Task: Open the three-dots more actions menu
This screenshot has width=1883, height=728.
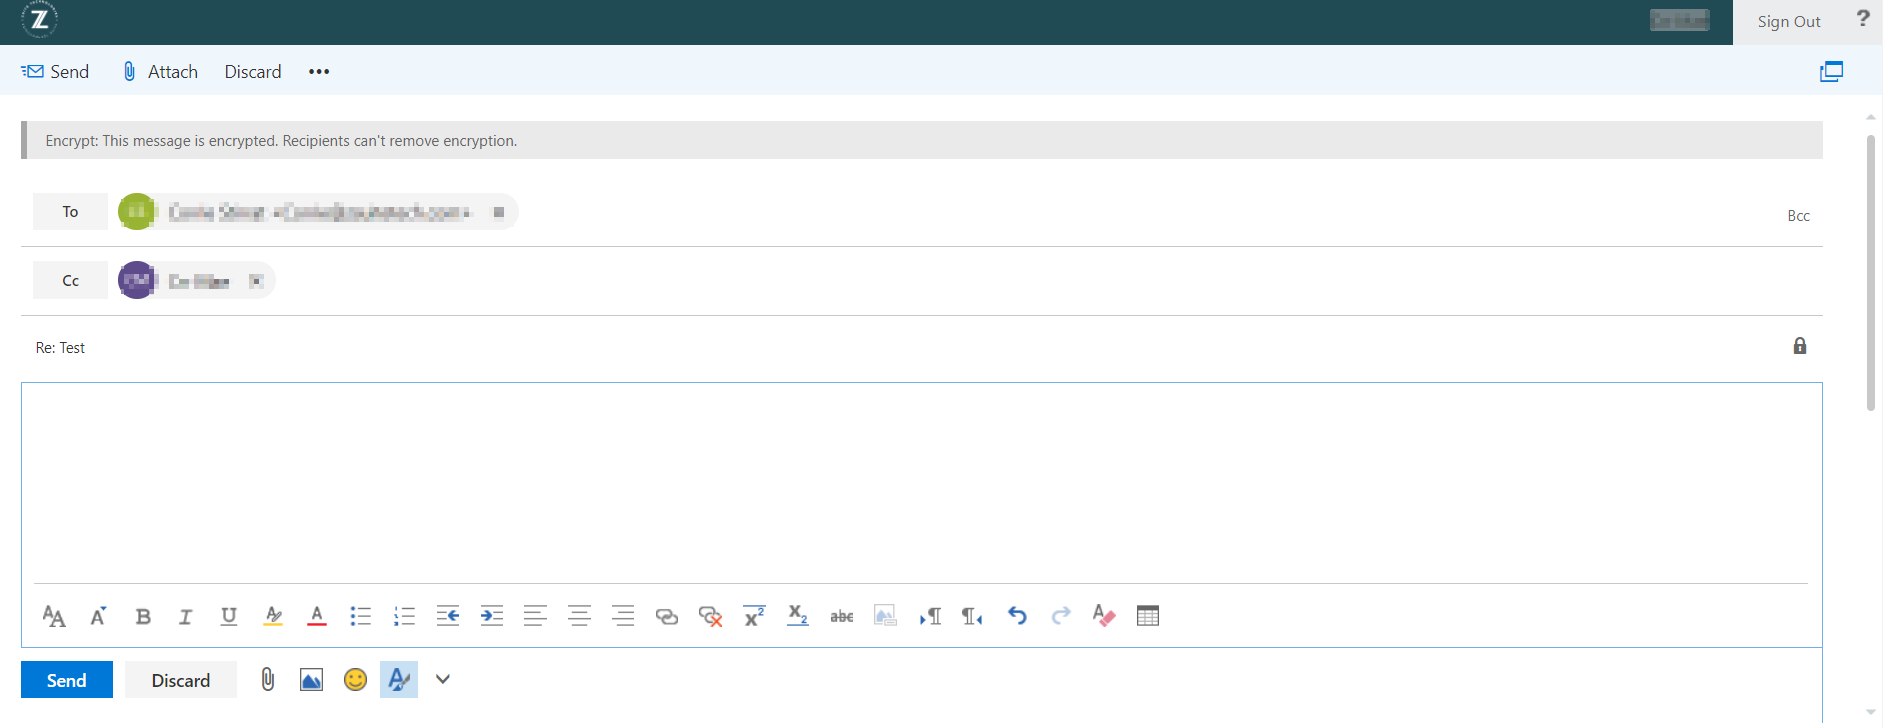Action: coord(319,72)
